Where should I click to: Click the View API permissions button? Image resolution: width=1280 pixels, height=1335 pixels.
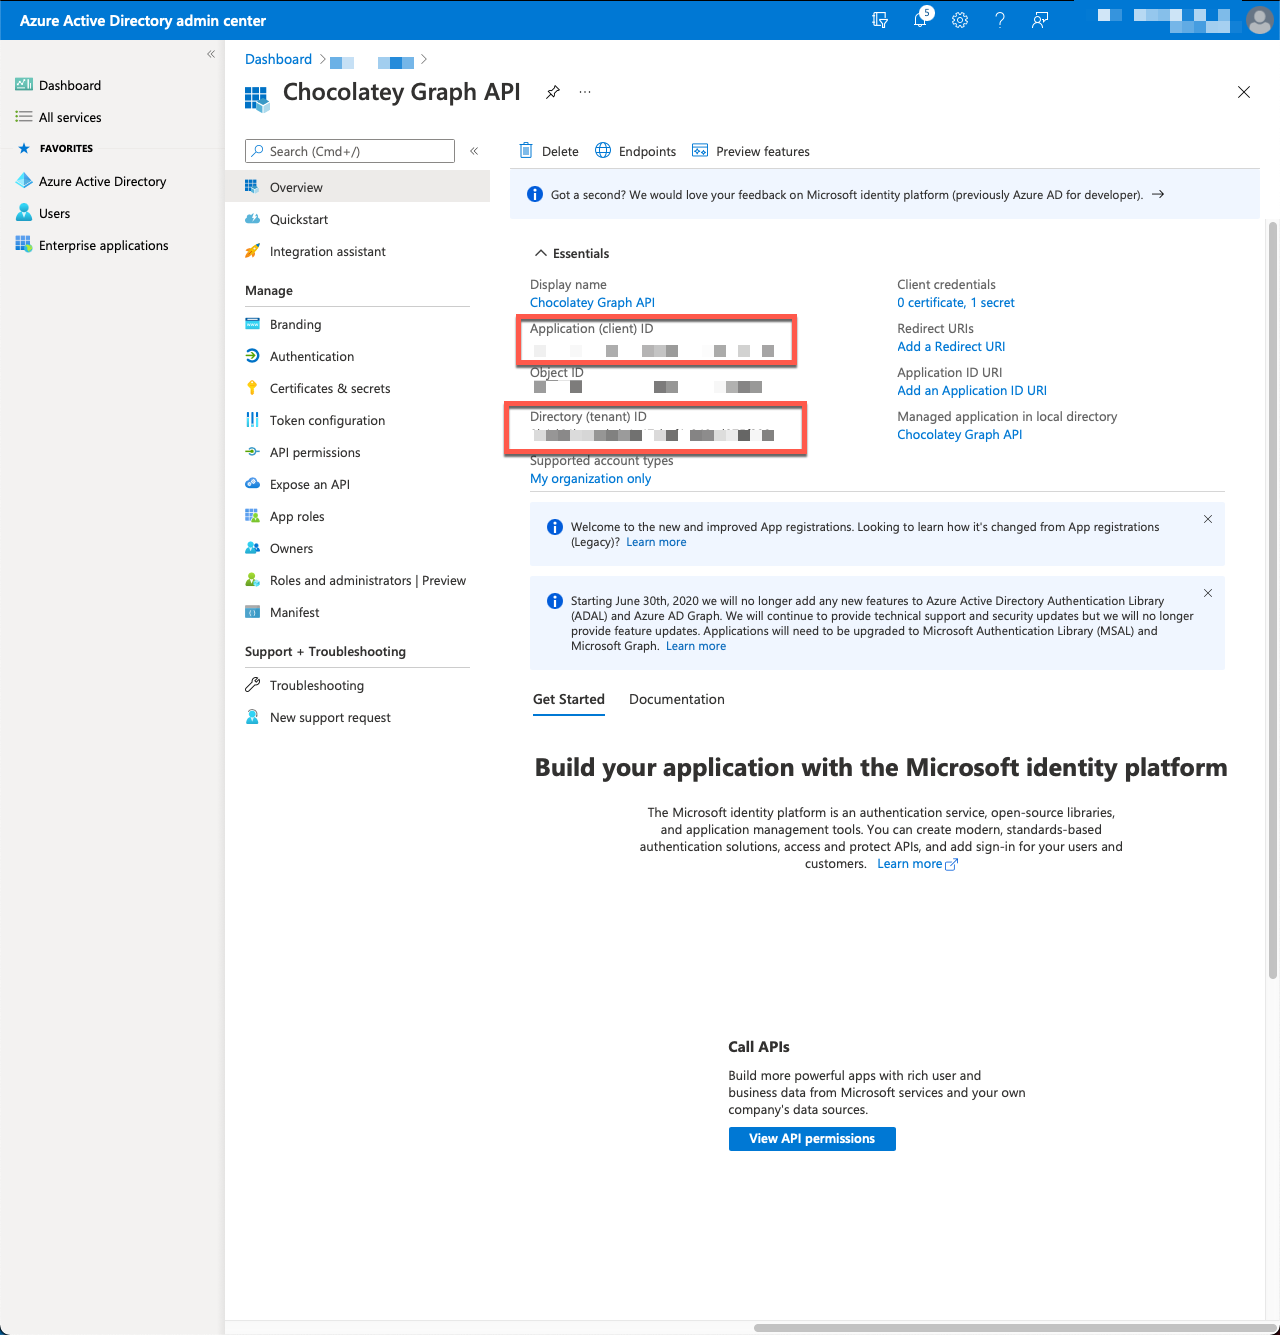click(x=812, y=1139)
